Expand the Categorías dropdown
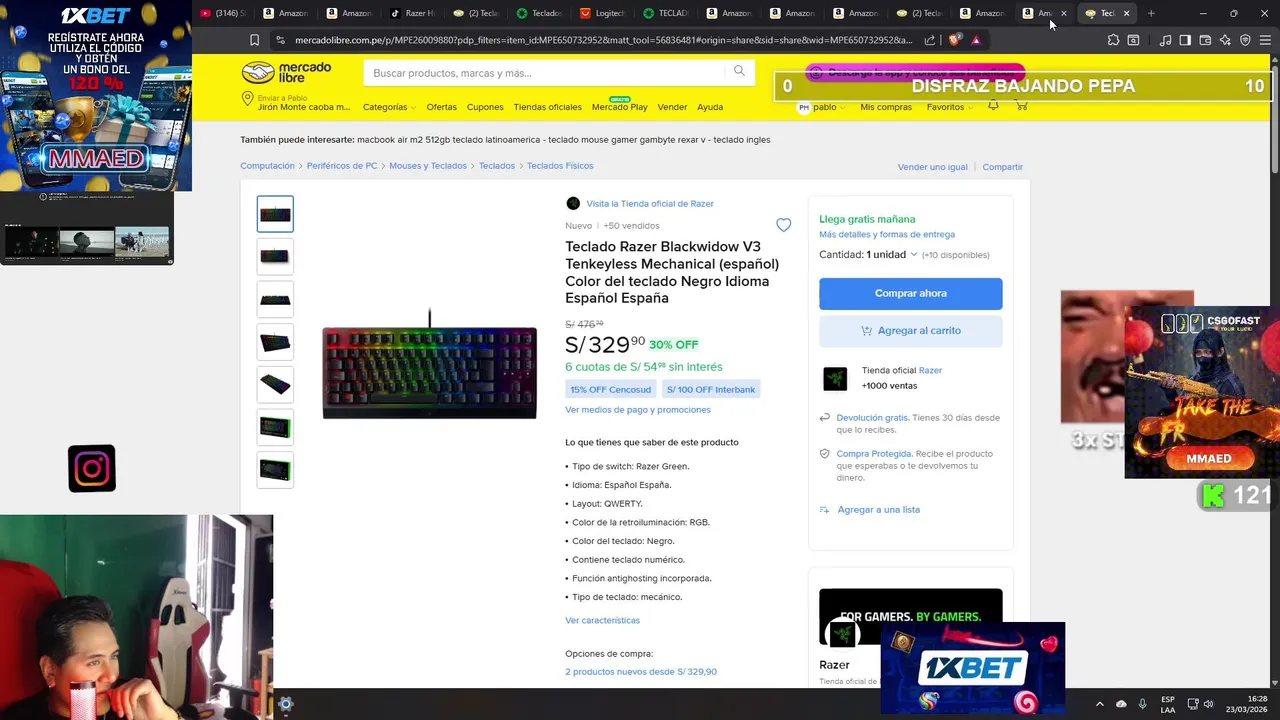Screen dimensions: 1280x720 tap(389, 107)
